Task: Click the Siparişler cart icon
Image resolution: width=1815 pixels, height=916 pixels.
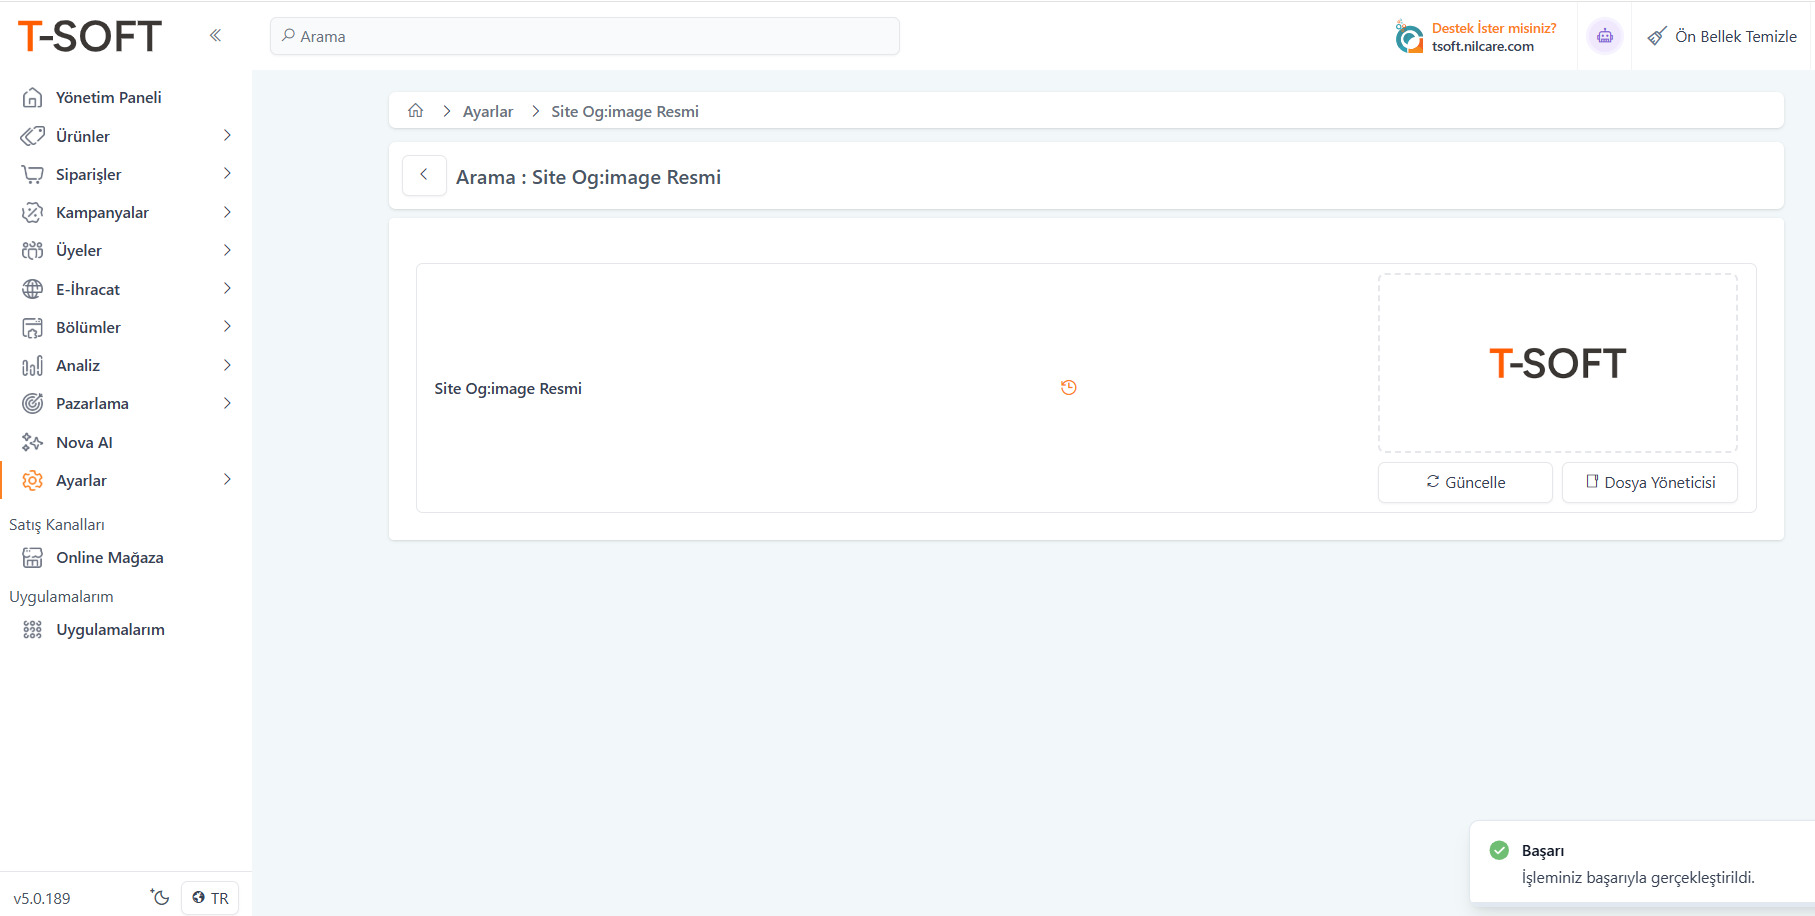Action: (x=33, y=174)
